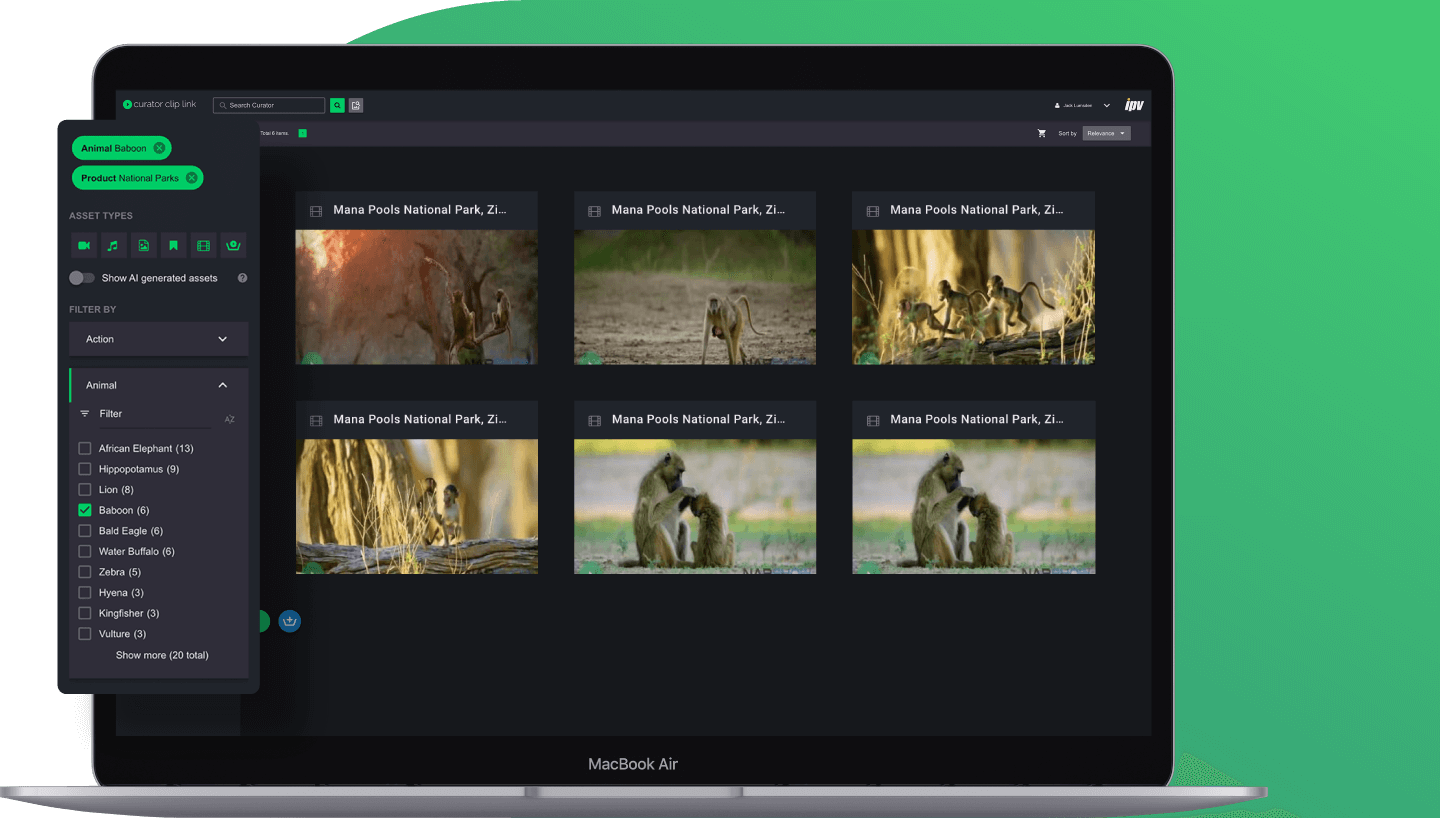
Task: Open thumbnail of three baboons on log
Action: coord(973,297)
